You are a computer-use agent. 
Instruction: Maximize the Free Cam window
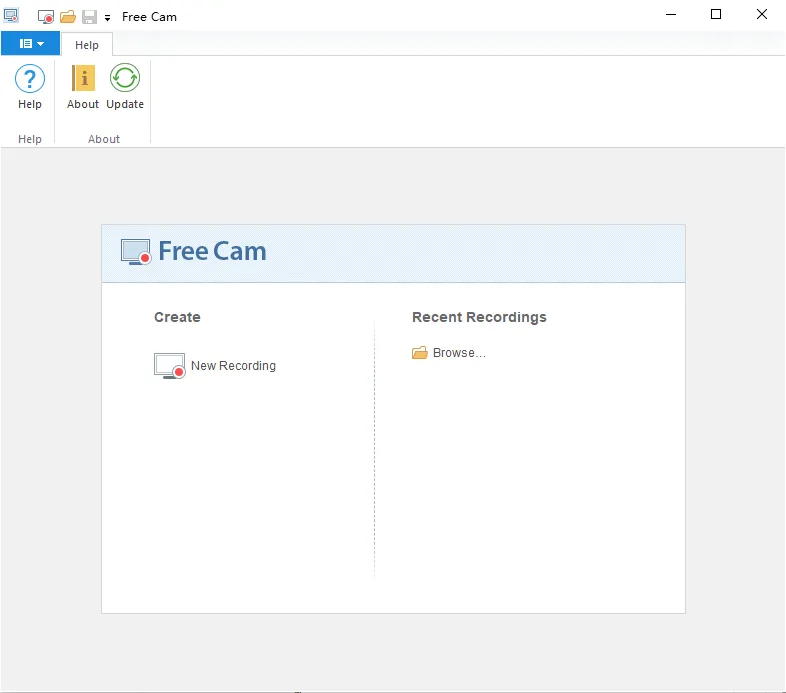click(x=716, y=14)
